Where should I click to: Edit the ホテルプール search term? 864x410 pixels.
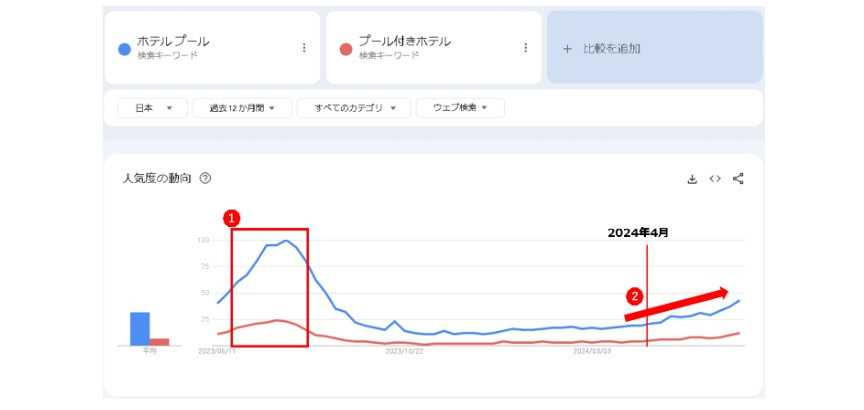click(x=173, y=42)
